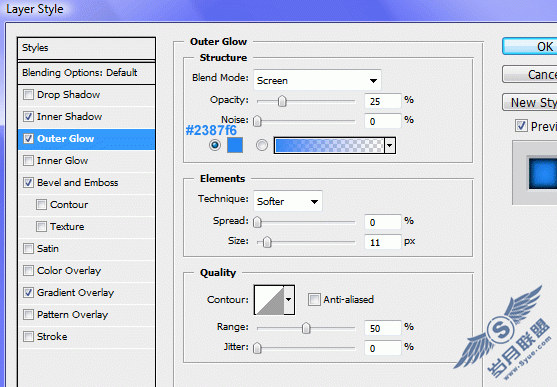Click the Noise value field
Viewport: 557px width, 387px height.
383,121
